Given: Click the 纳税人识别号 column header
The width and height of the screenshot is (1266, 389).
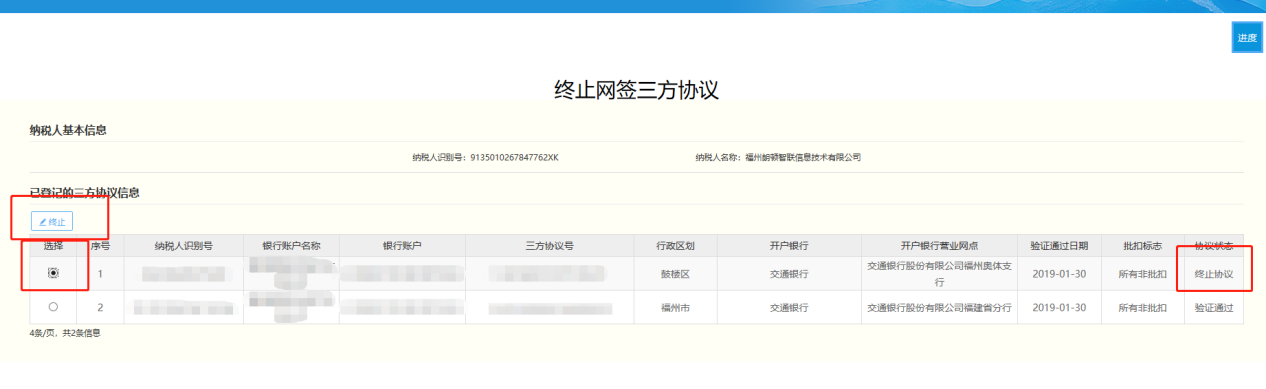Looking at the screenshot, I should [184, 246].
